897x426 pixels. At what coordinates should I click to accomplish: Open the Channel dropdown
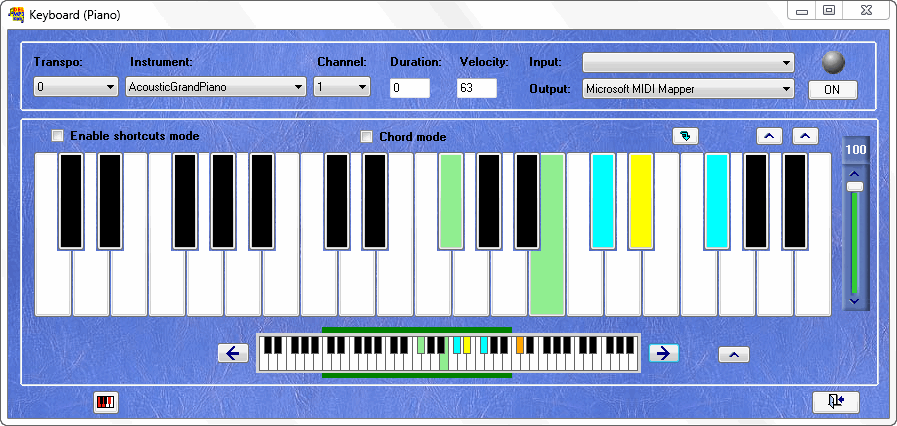342,87
